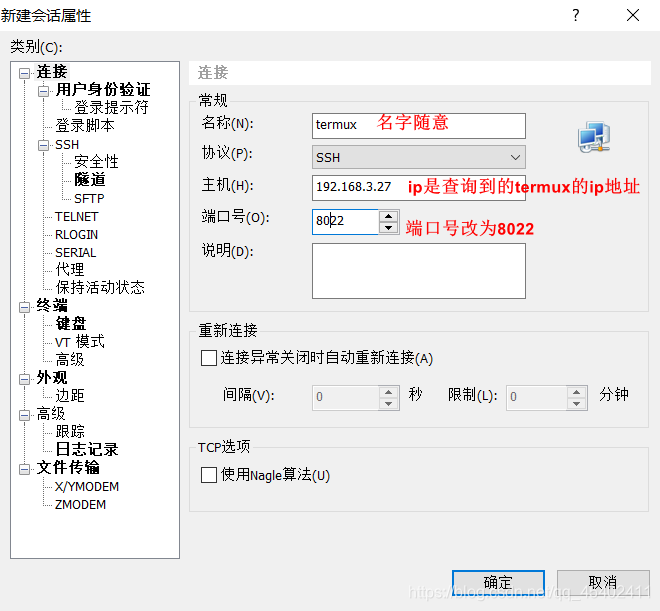Screen dimensions: 660x611
Task: Select 外观 tree item
Action: pos(52,378)
